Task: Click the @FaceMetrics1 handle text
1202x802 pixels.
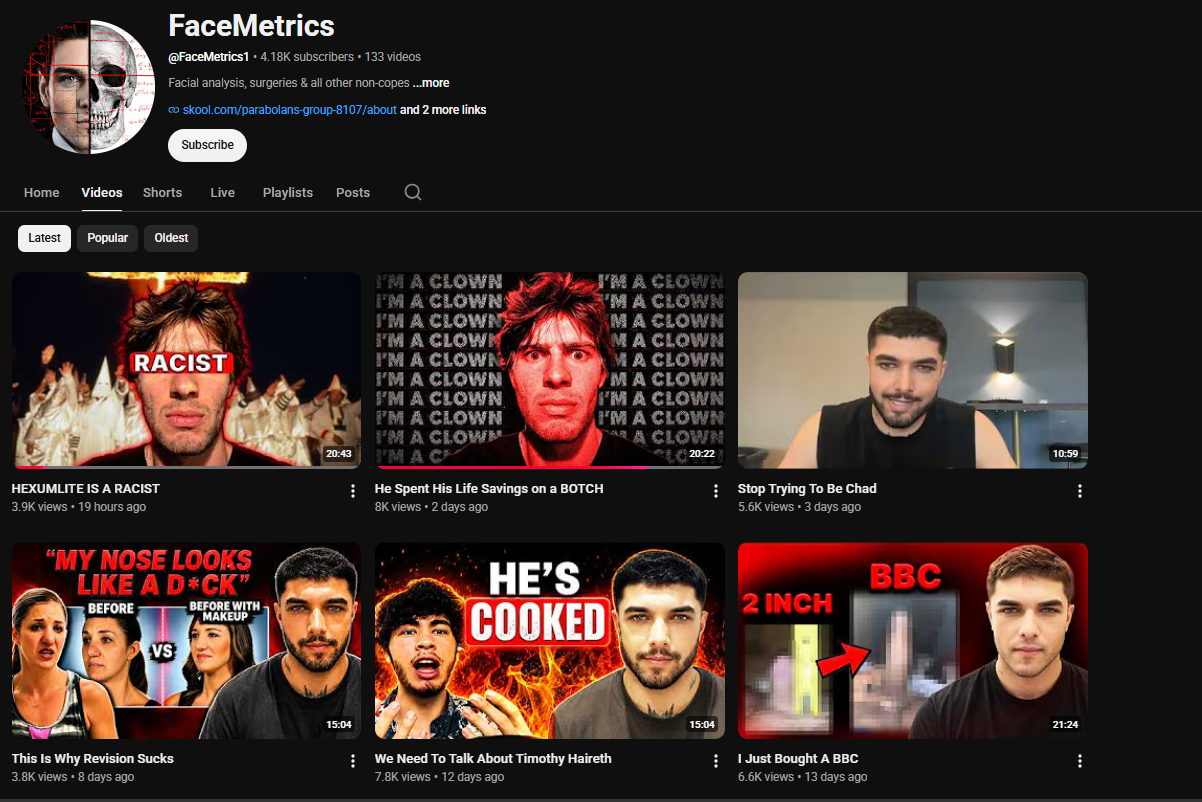Action: tap(209, 57)
